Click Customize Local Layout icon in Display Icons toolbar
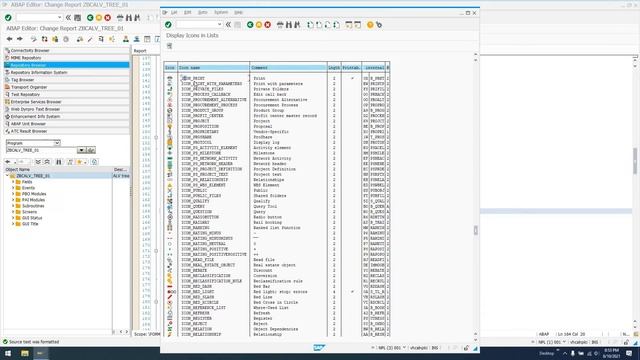640x360 pixels. click(x=379, y=25)
